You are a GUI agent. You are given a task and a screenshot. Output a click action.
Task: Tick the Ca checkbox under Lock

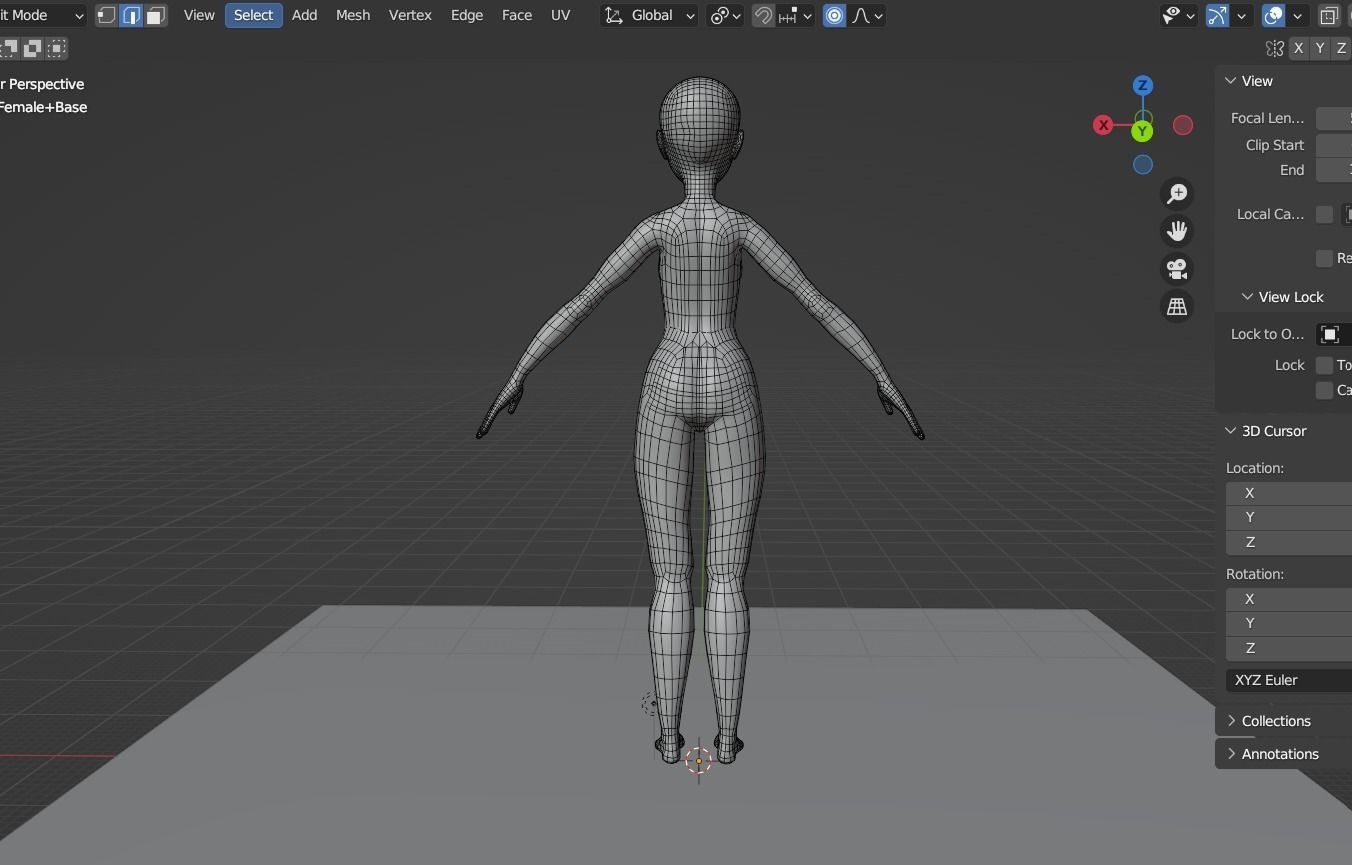(1324, 390)
